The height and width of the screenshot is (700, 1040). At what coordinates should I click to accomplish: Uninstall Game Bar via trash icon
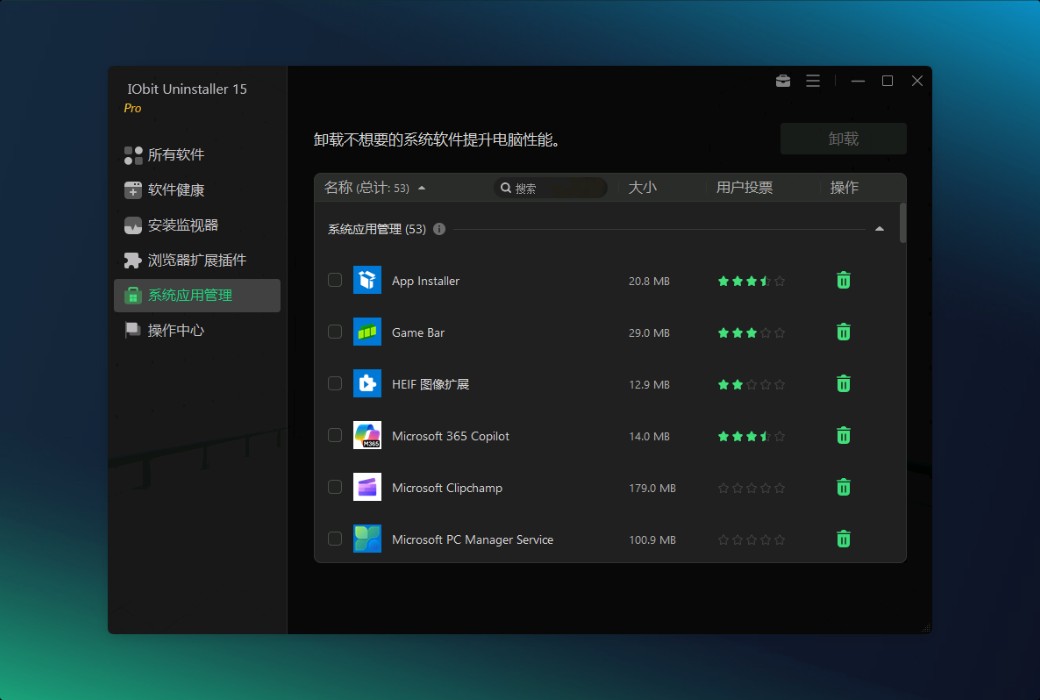[x=843, y=332]
